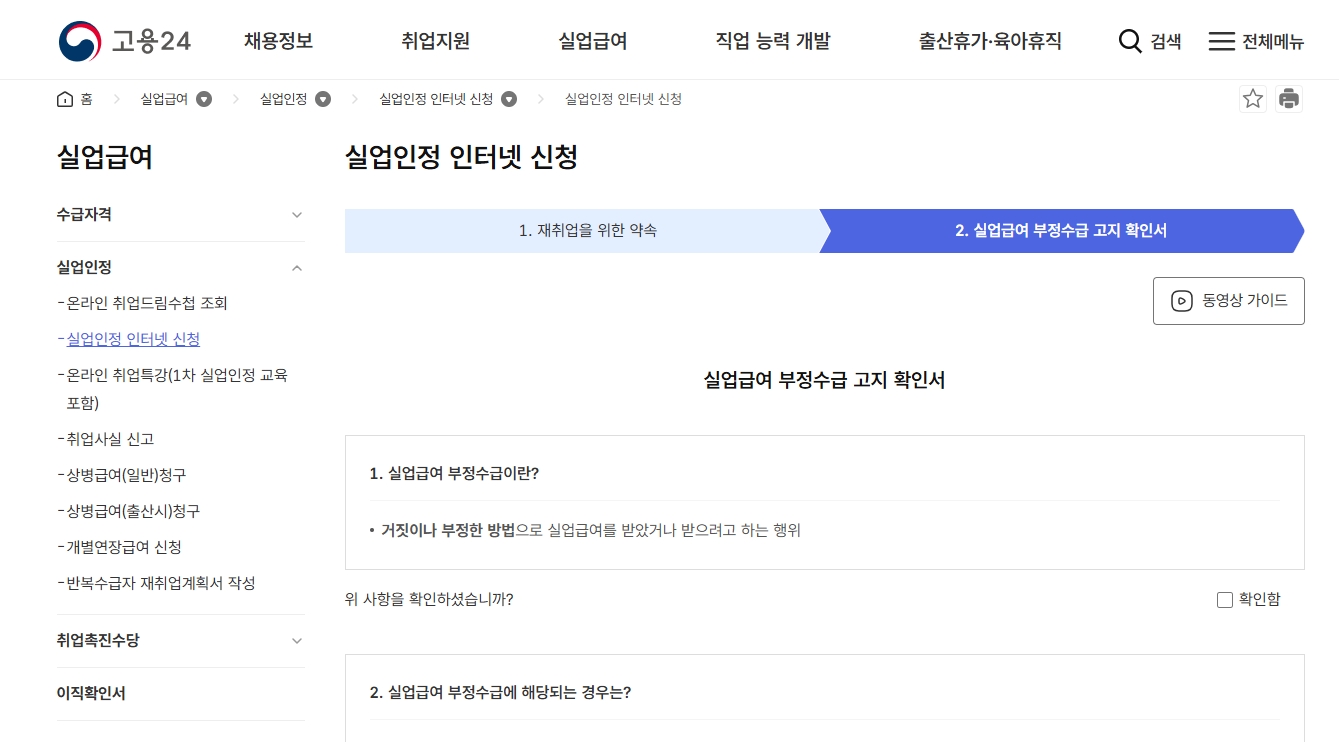Select 채용정보 from the top menu

pyautogui.click(x=277, y=40)
